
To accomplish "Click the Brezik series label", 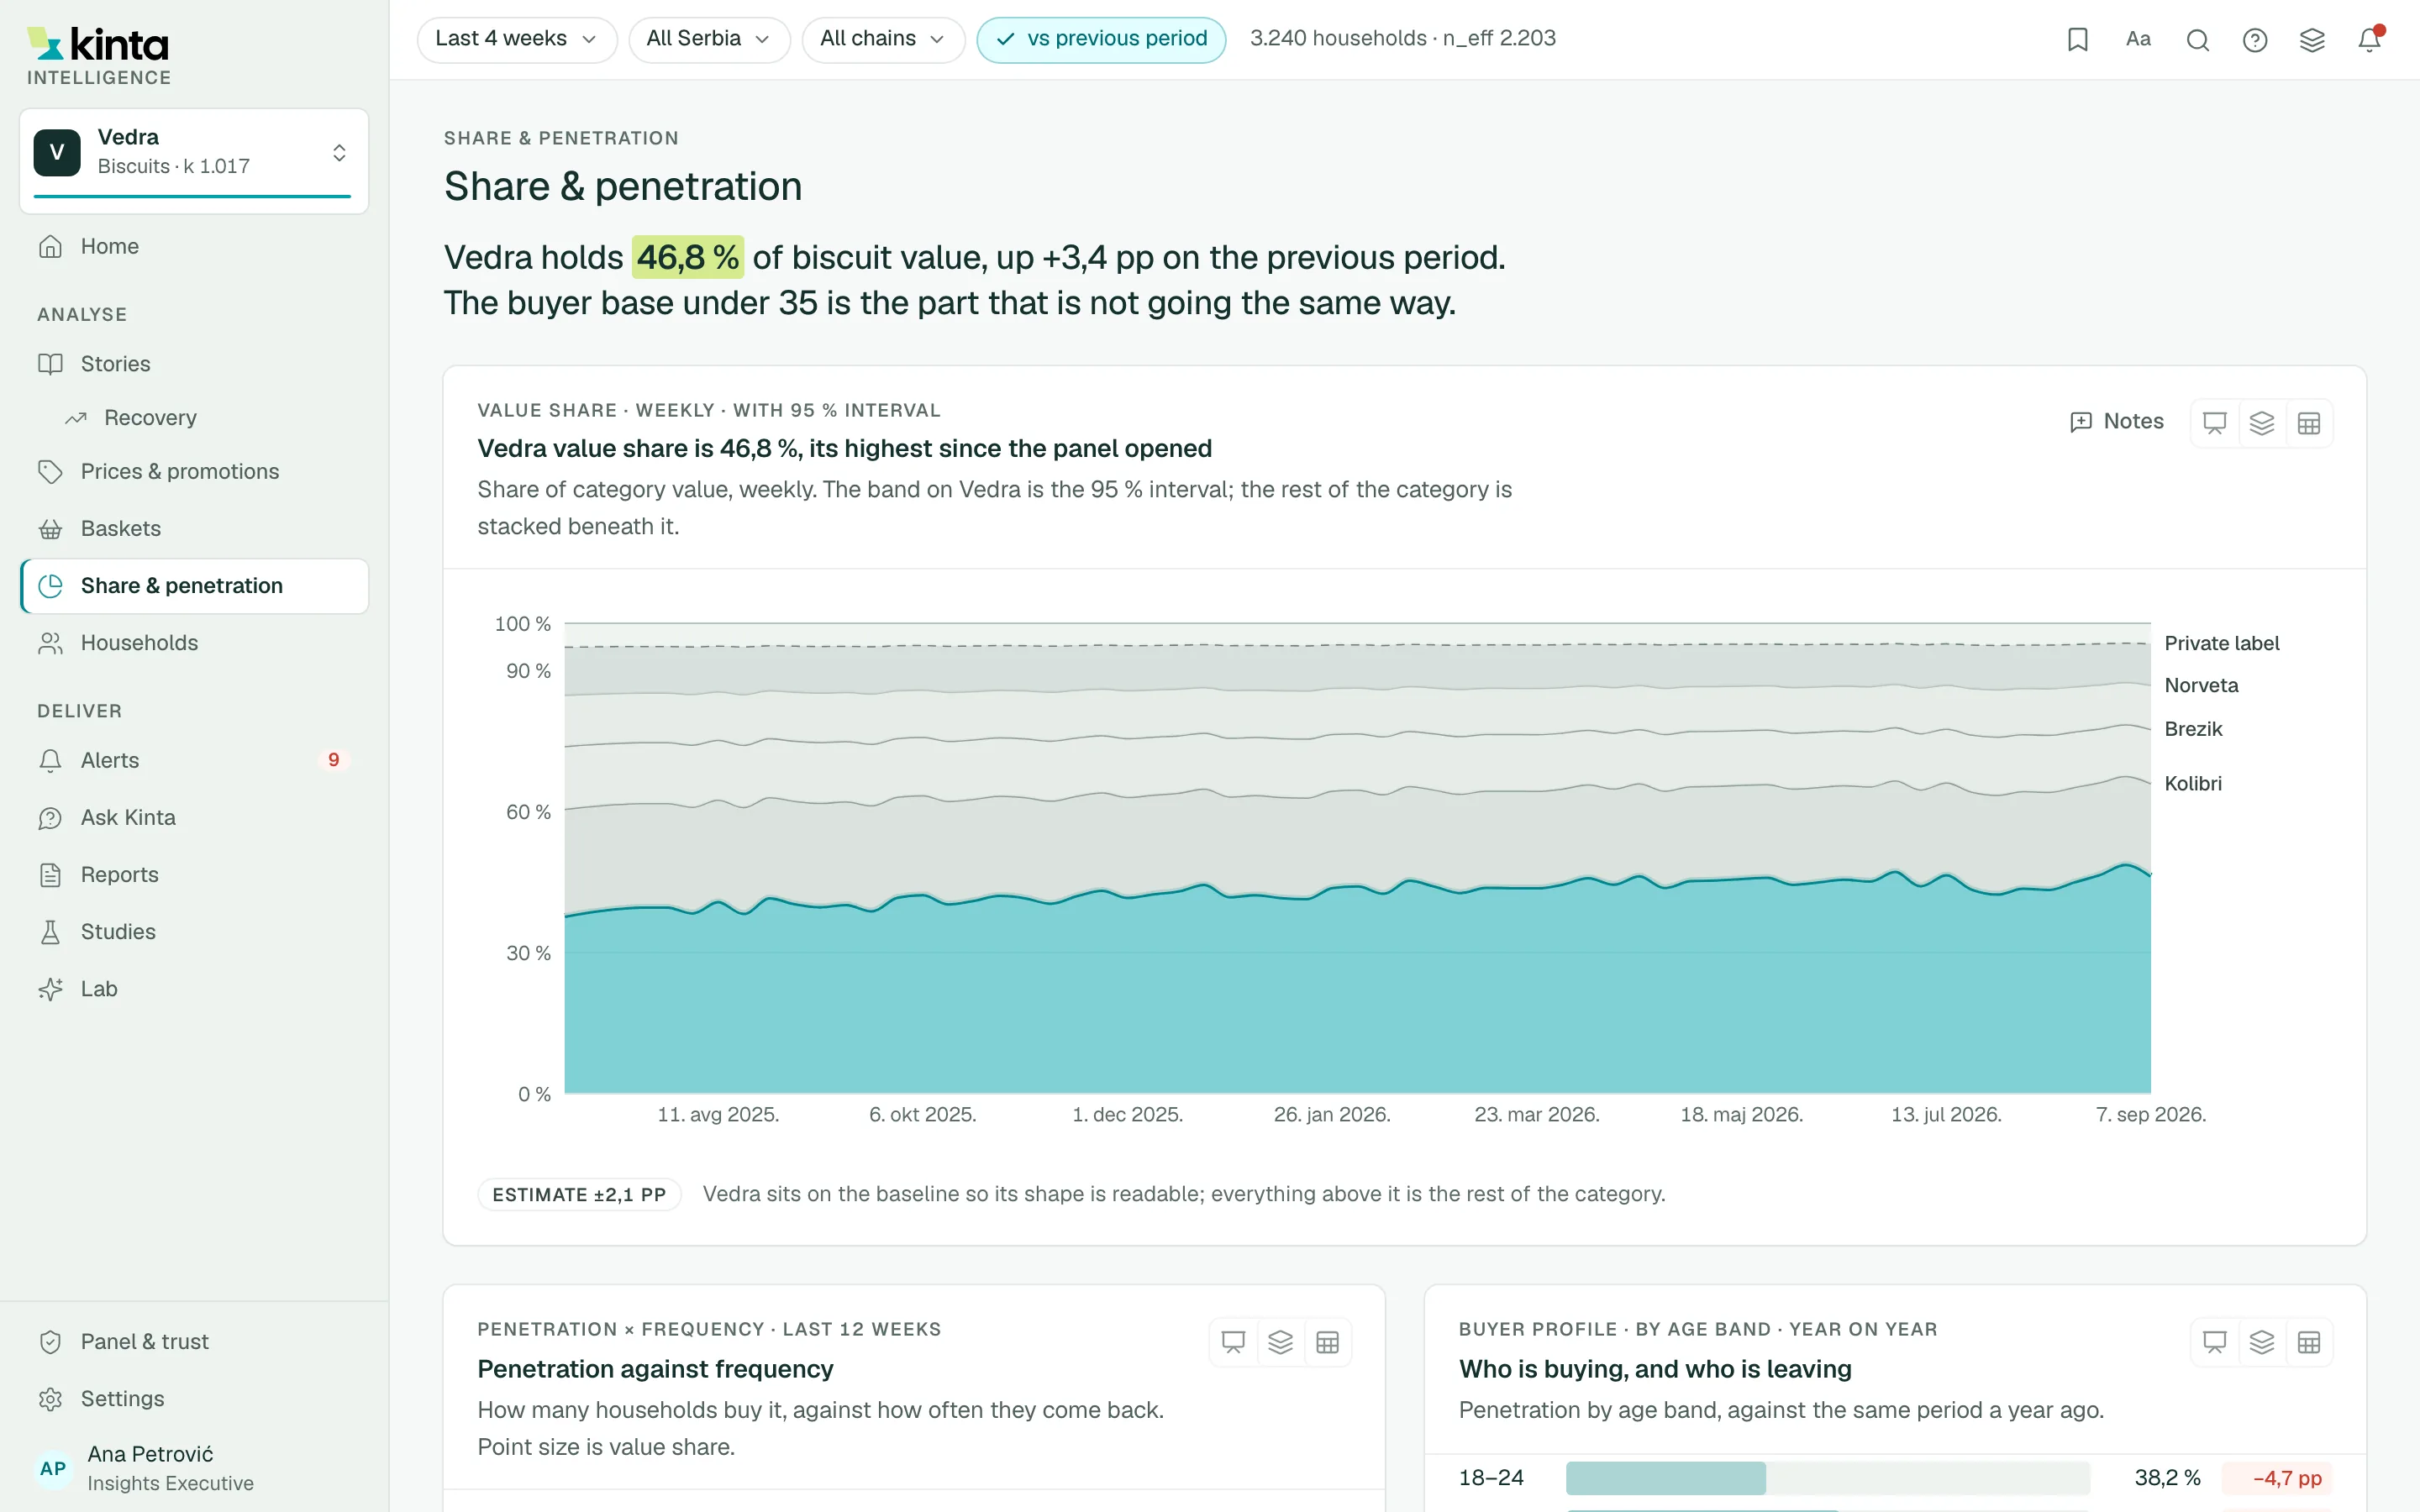I will pos(2193,730).
